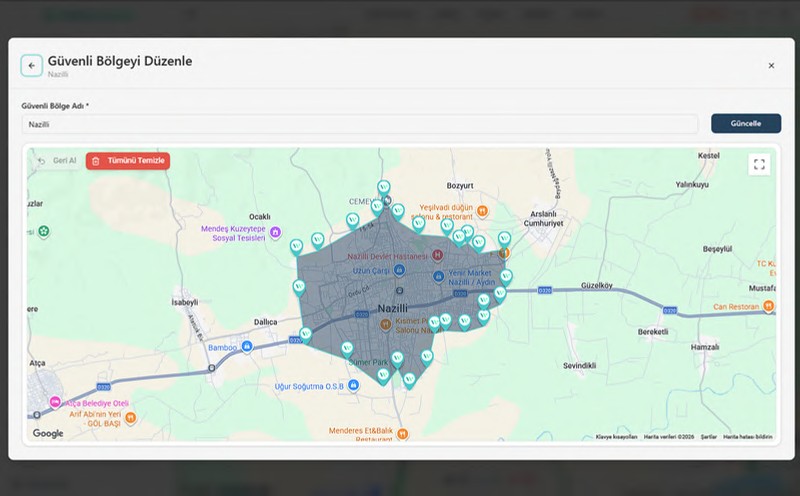Click the Sevindikli place label
The height and width of the screenshot is (496, 800).
tap(580, 365)
